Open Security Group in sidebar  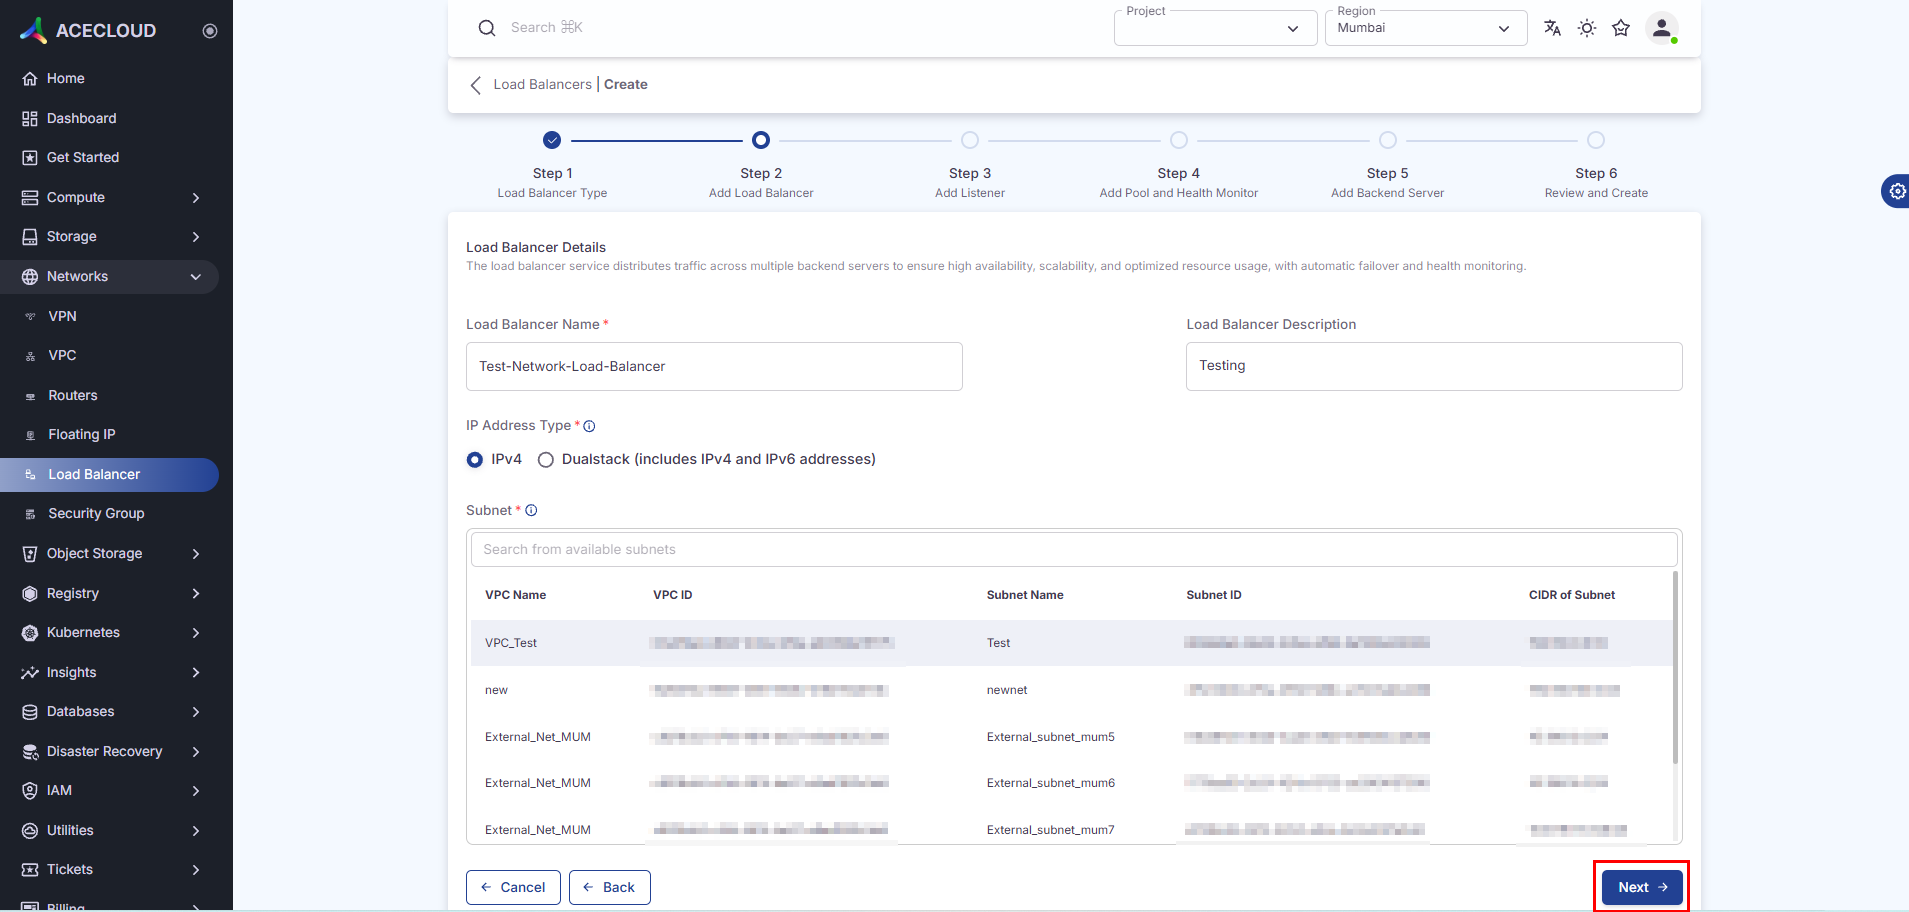pos(96,514)
